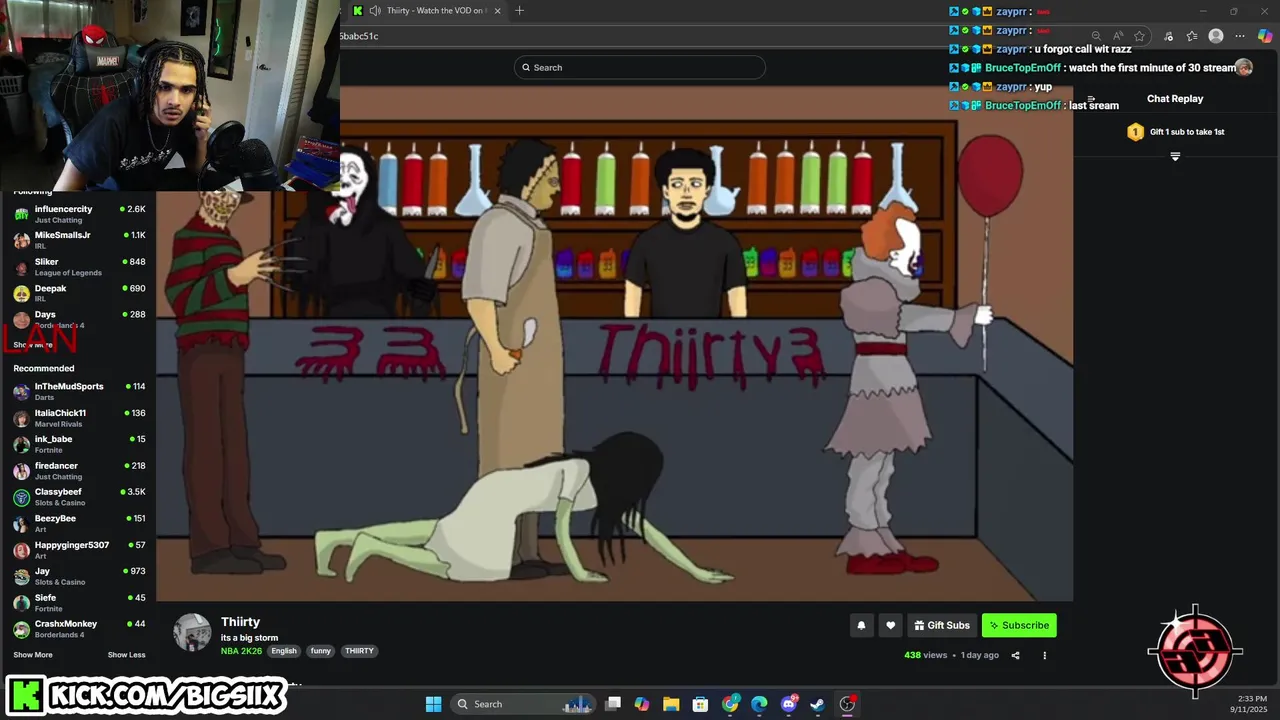Click the read aloud icon
This screenshot has width=1280, height=720.
pyautogui.click(x=1118, y=36)
